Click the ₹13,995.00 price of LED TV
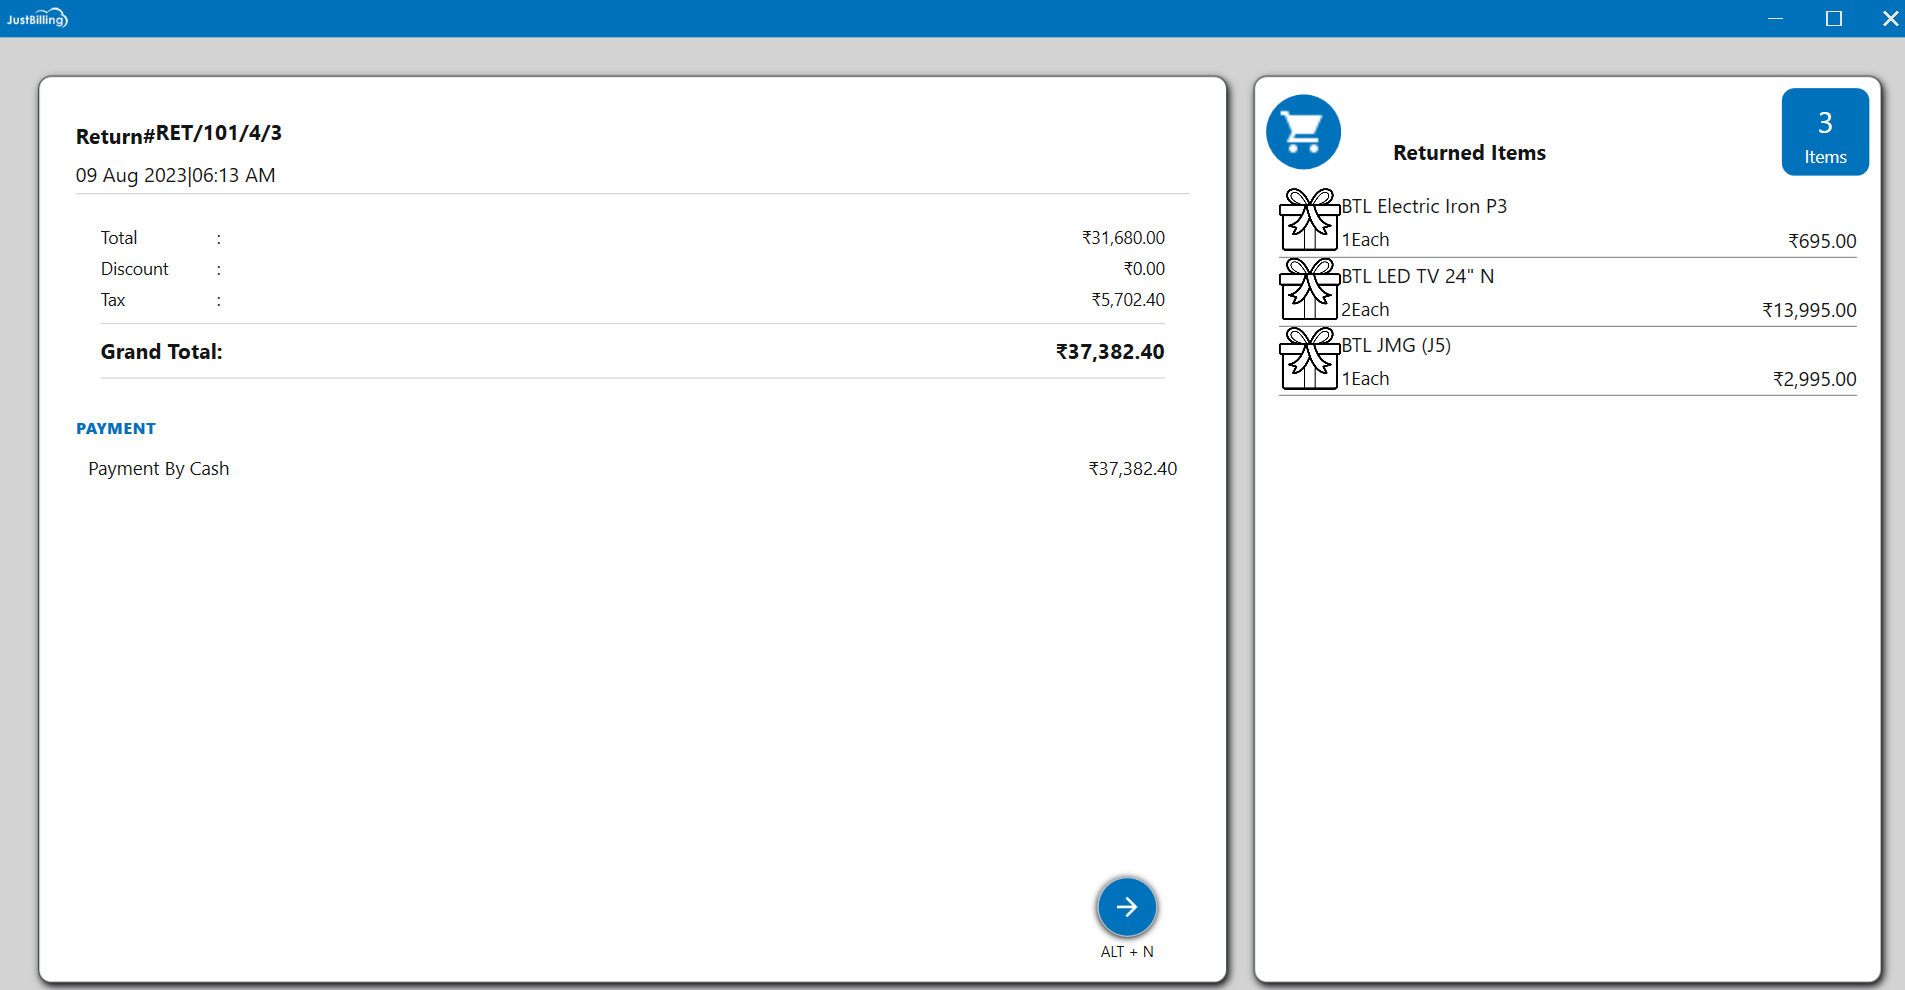 [x=1809, y=310]
